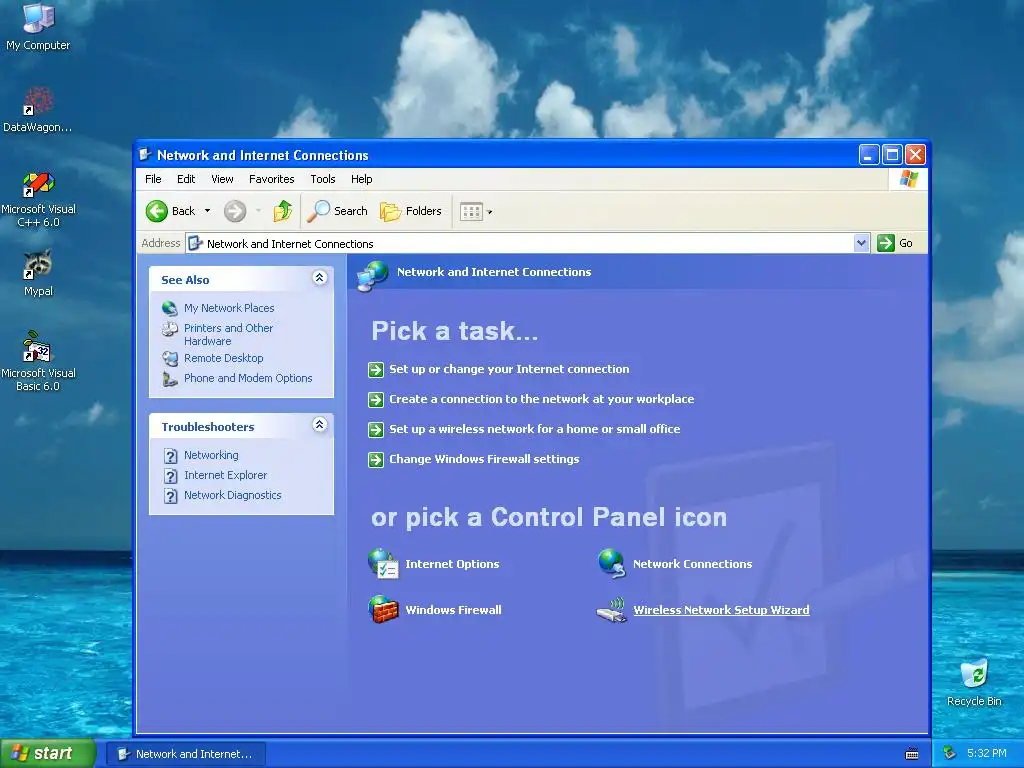
Task: Click the Start button
Action: [x=48, y=753]
